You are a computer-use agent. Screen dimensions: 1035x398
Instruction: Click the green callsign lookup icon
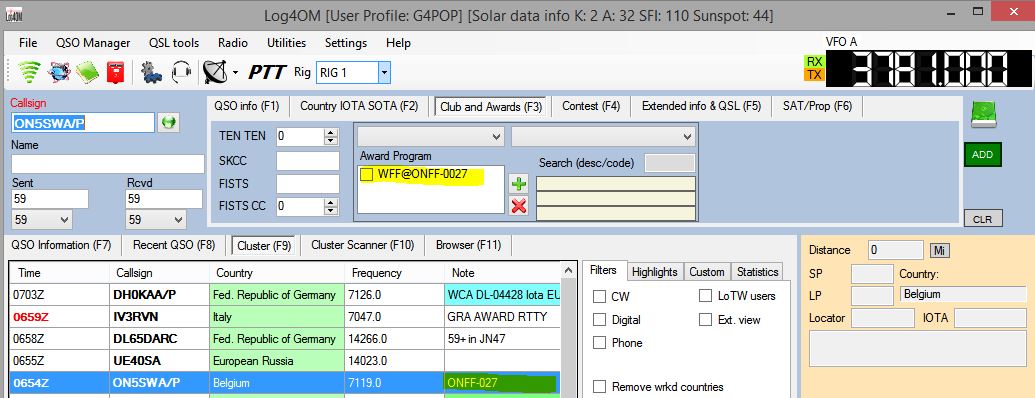click(x=169, y=123)
